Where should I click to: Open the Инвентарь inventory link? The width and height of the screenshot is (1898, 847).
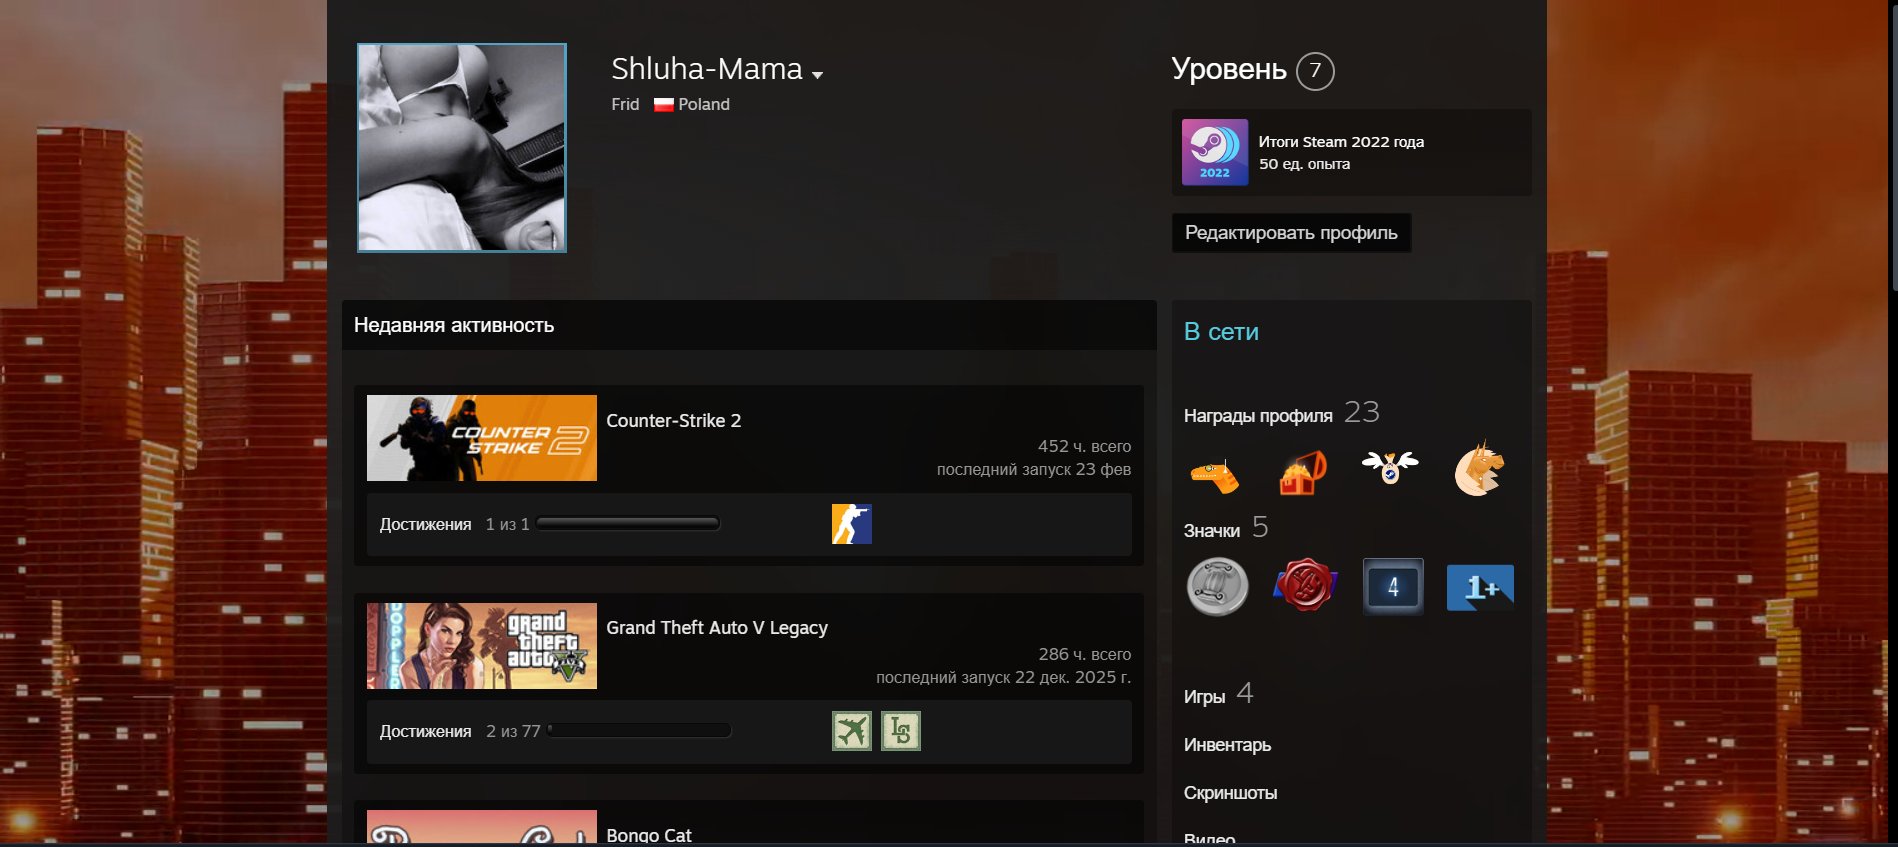pyautogui.click(x=1227, y=745)
